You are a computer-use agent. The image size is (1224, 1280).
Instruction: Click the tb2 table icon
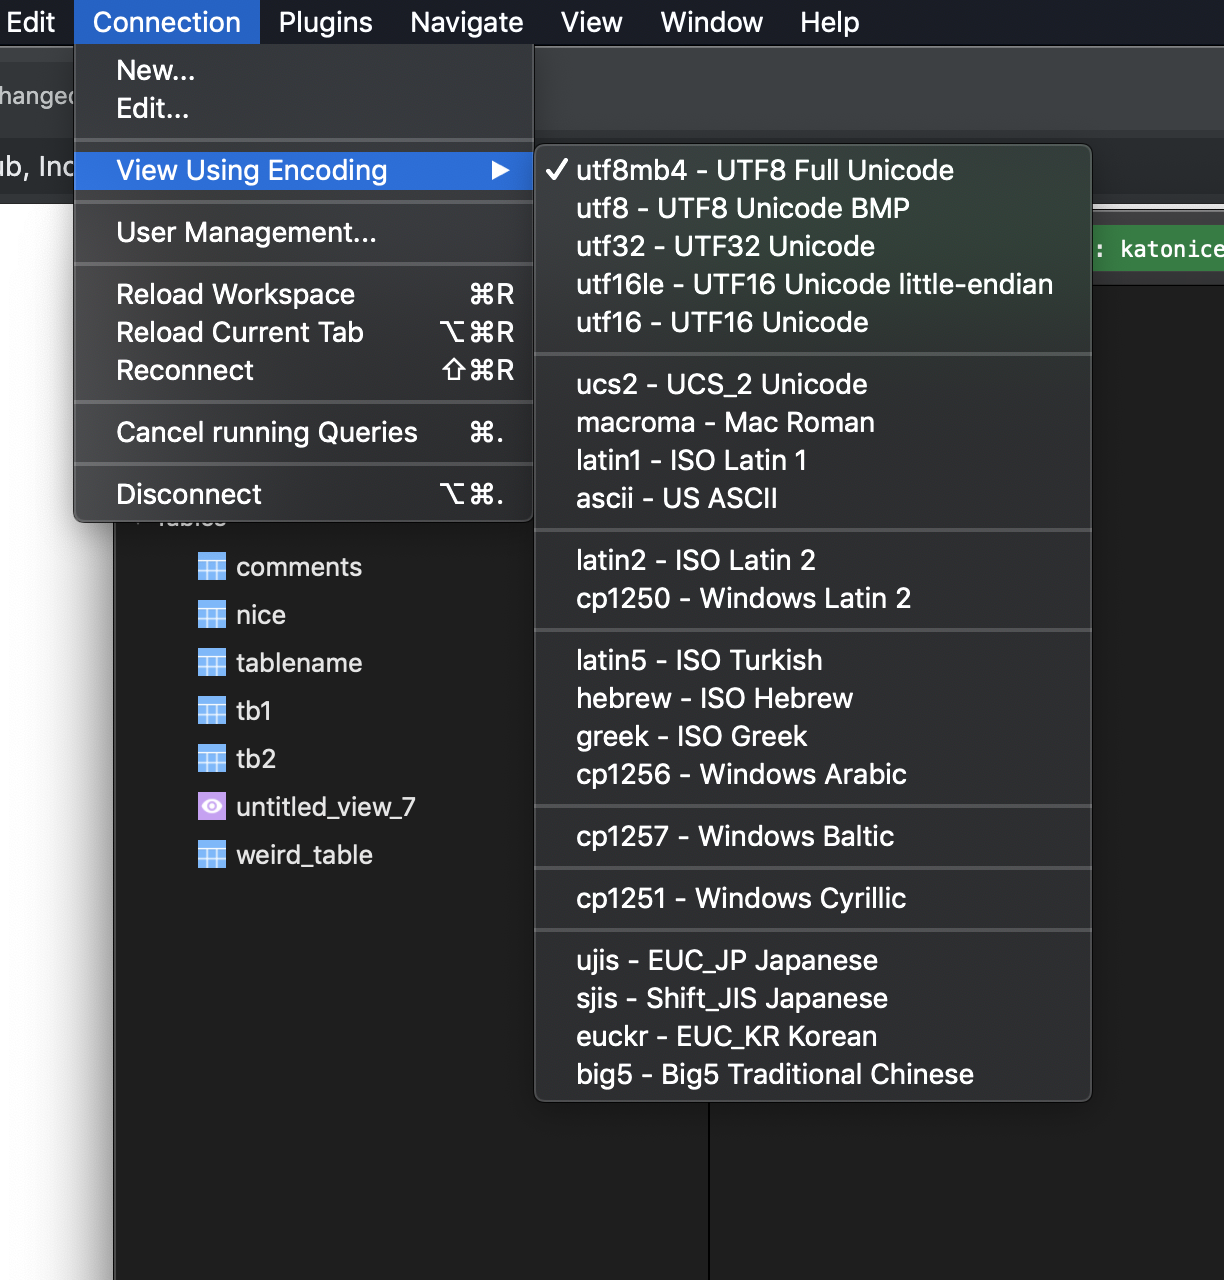pyautogui.click(x=211, y=758)
